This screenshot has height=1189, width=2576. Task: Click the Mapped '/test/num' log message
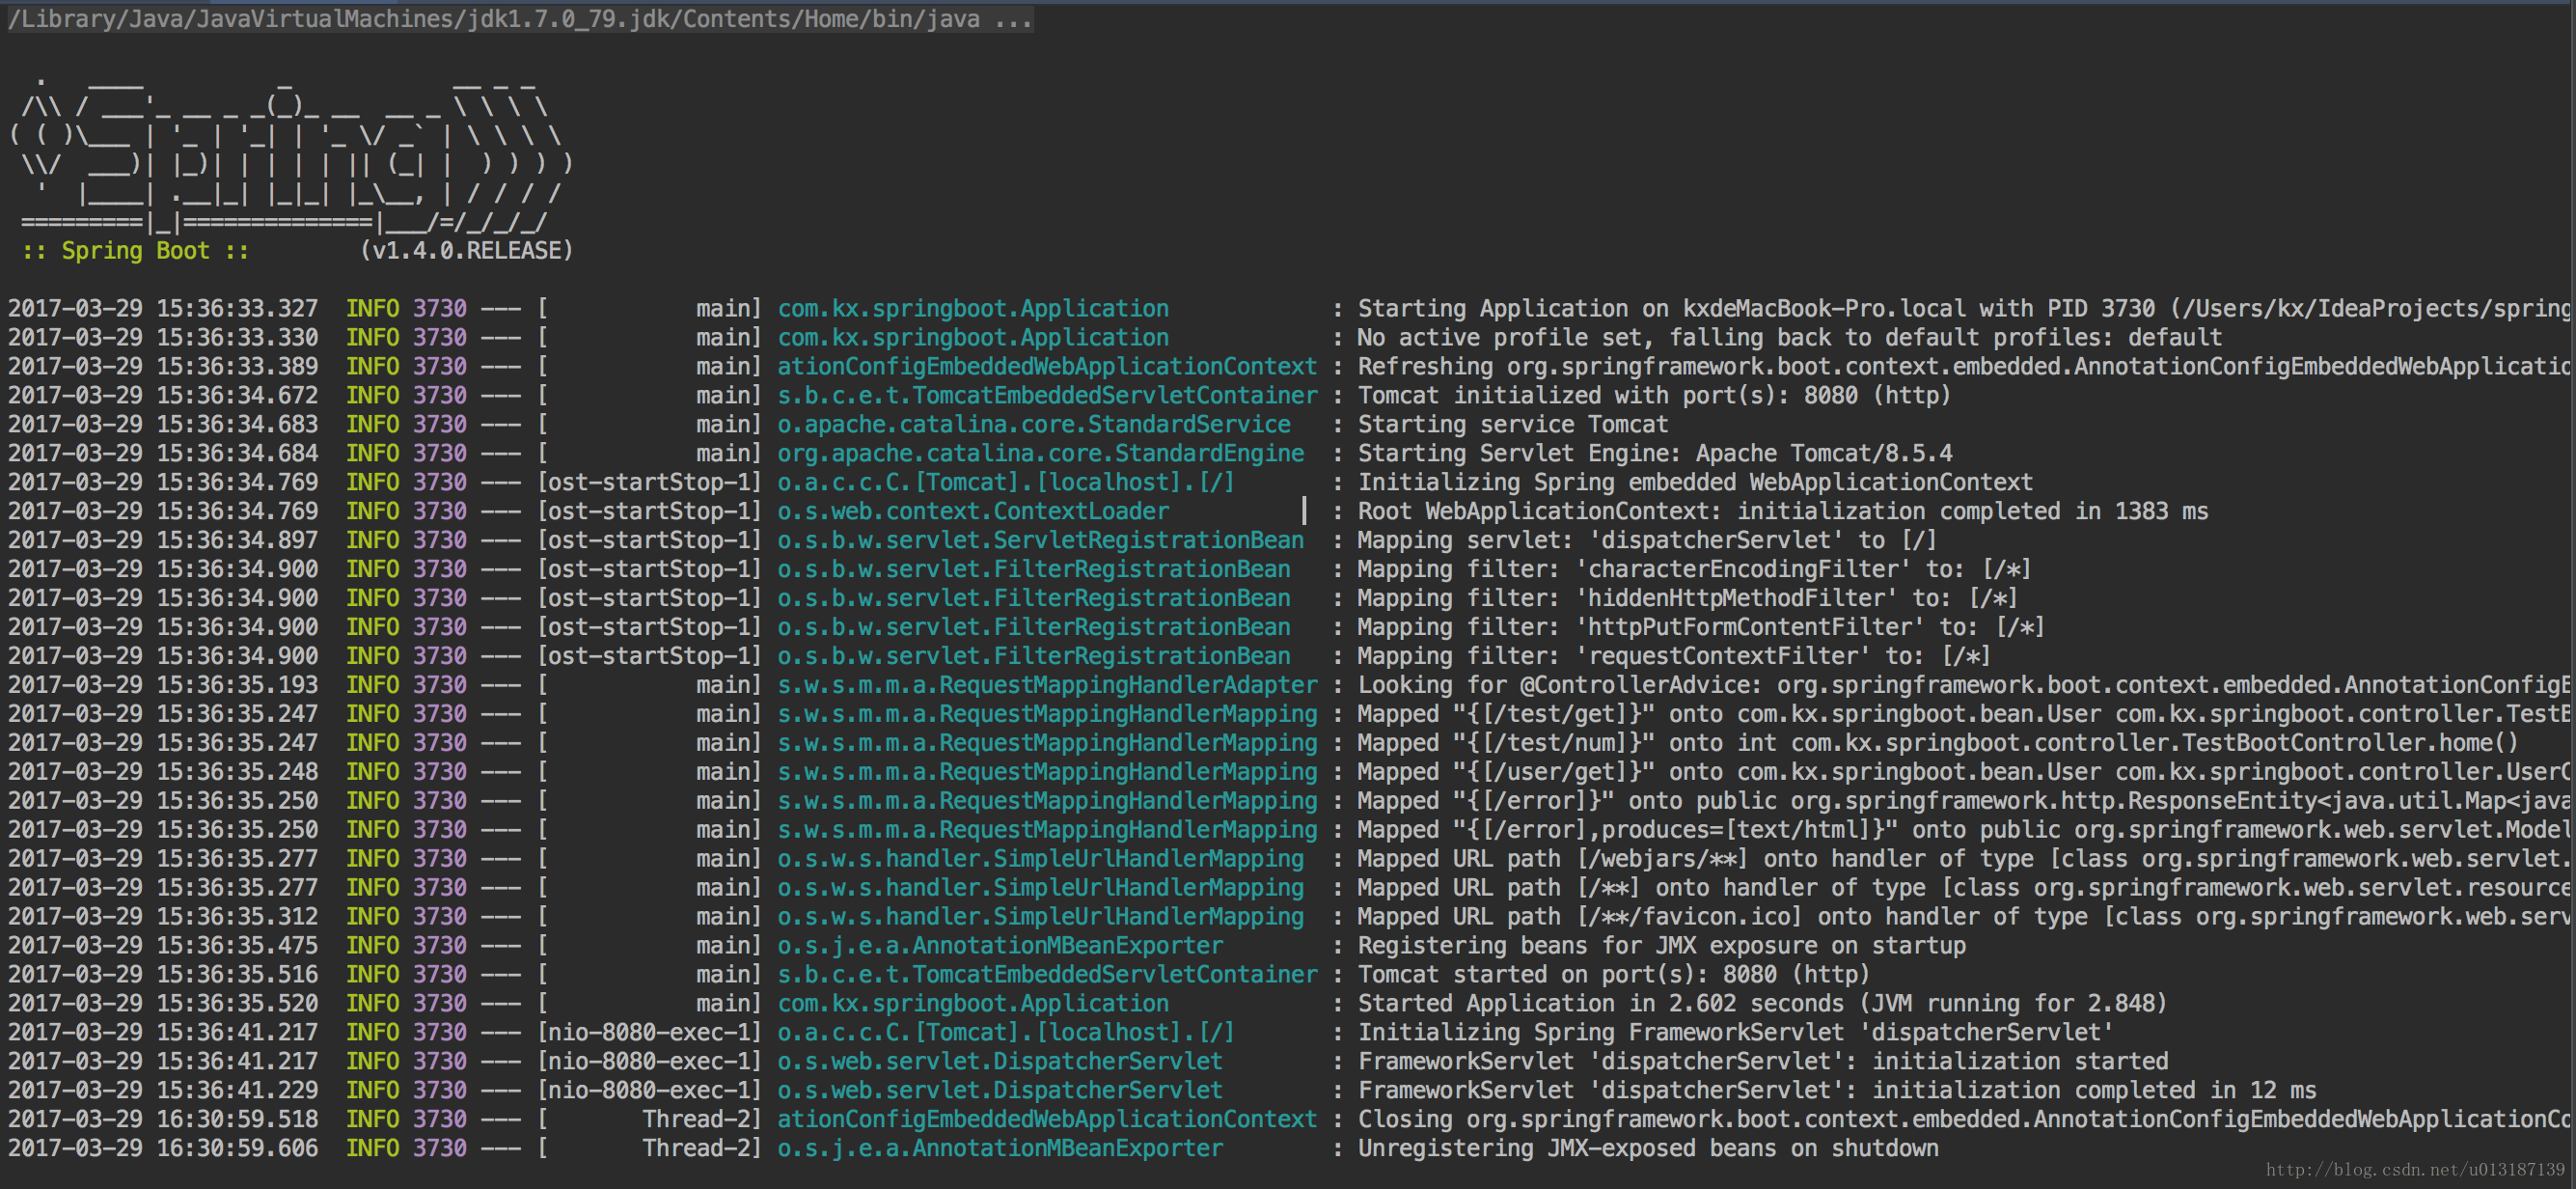point(1938,744)
